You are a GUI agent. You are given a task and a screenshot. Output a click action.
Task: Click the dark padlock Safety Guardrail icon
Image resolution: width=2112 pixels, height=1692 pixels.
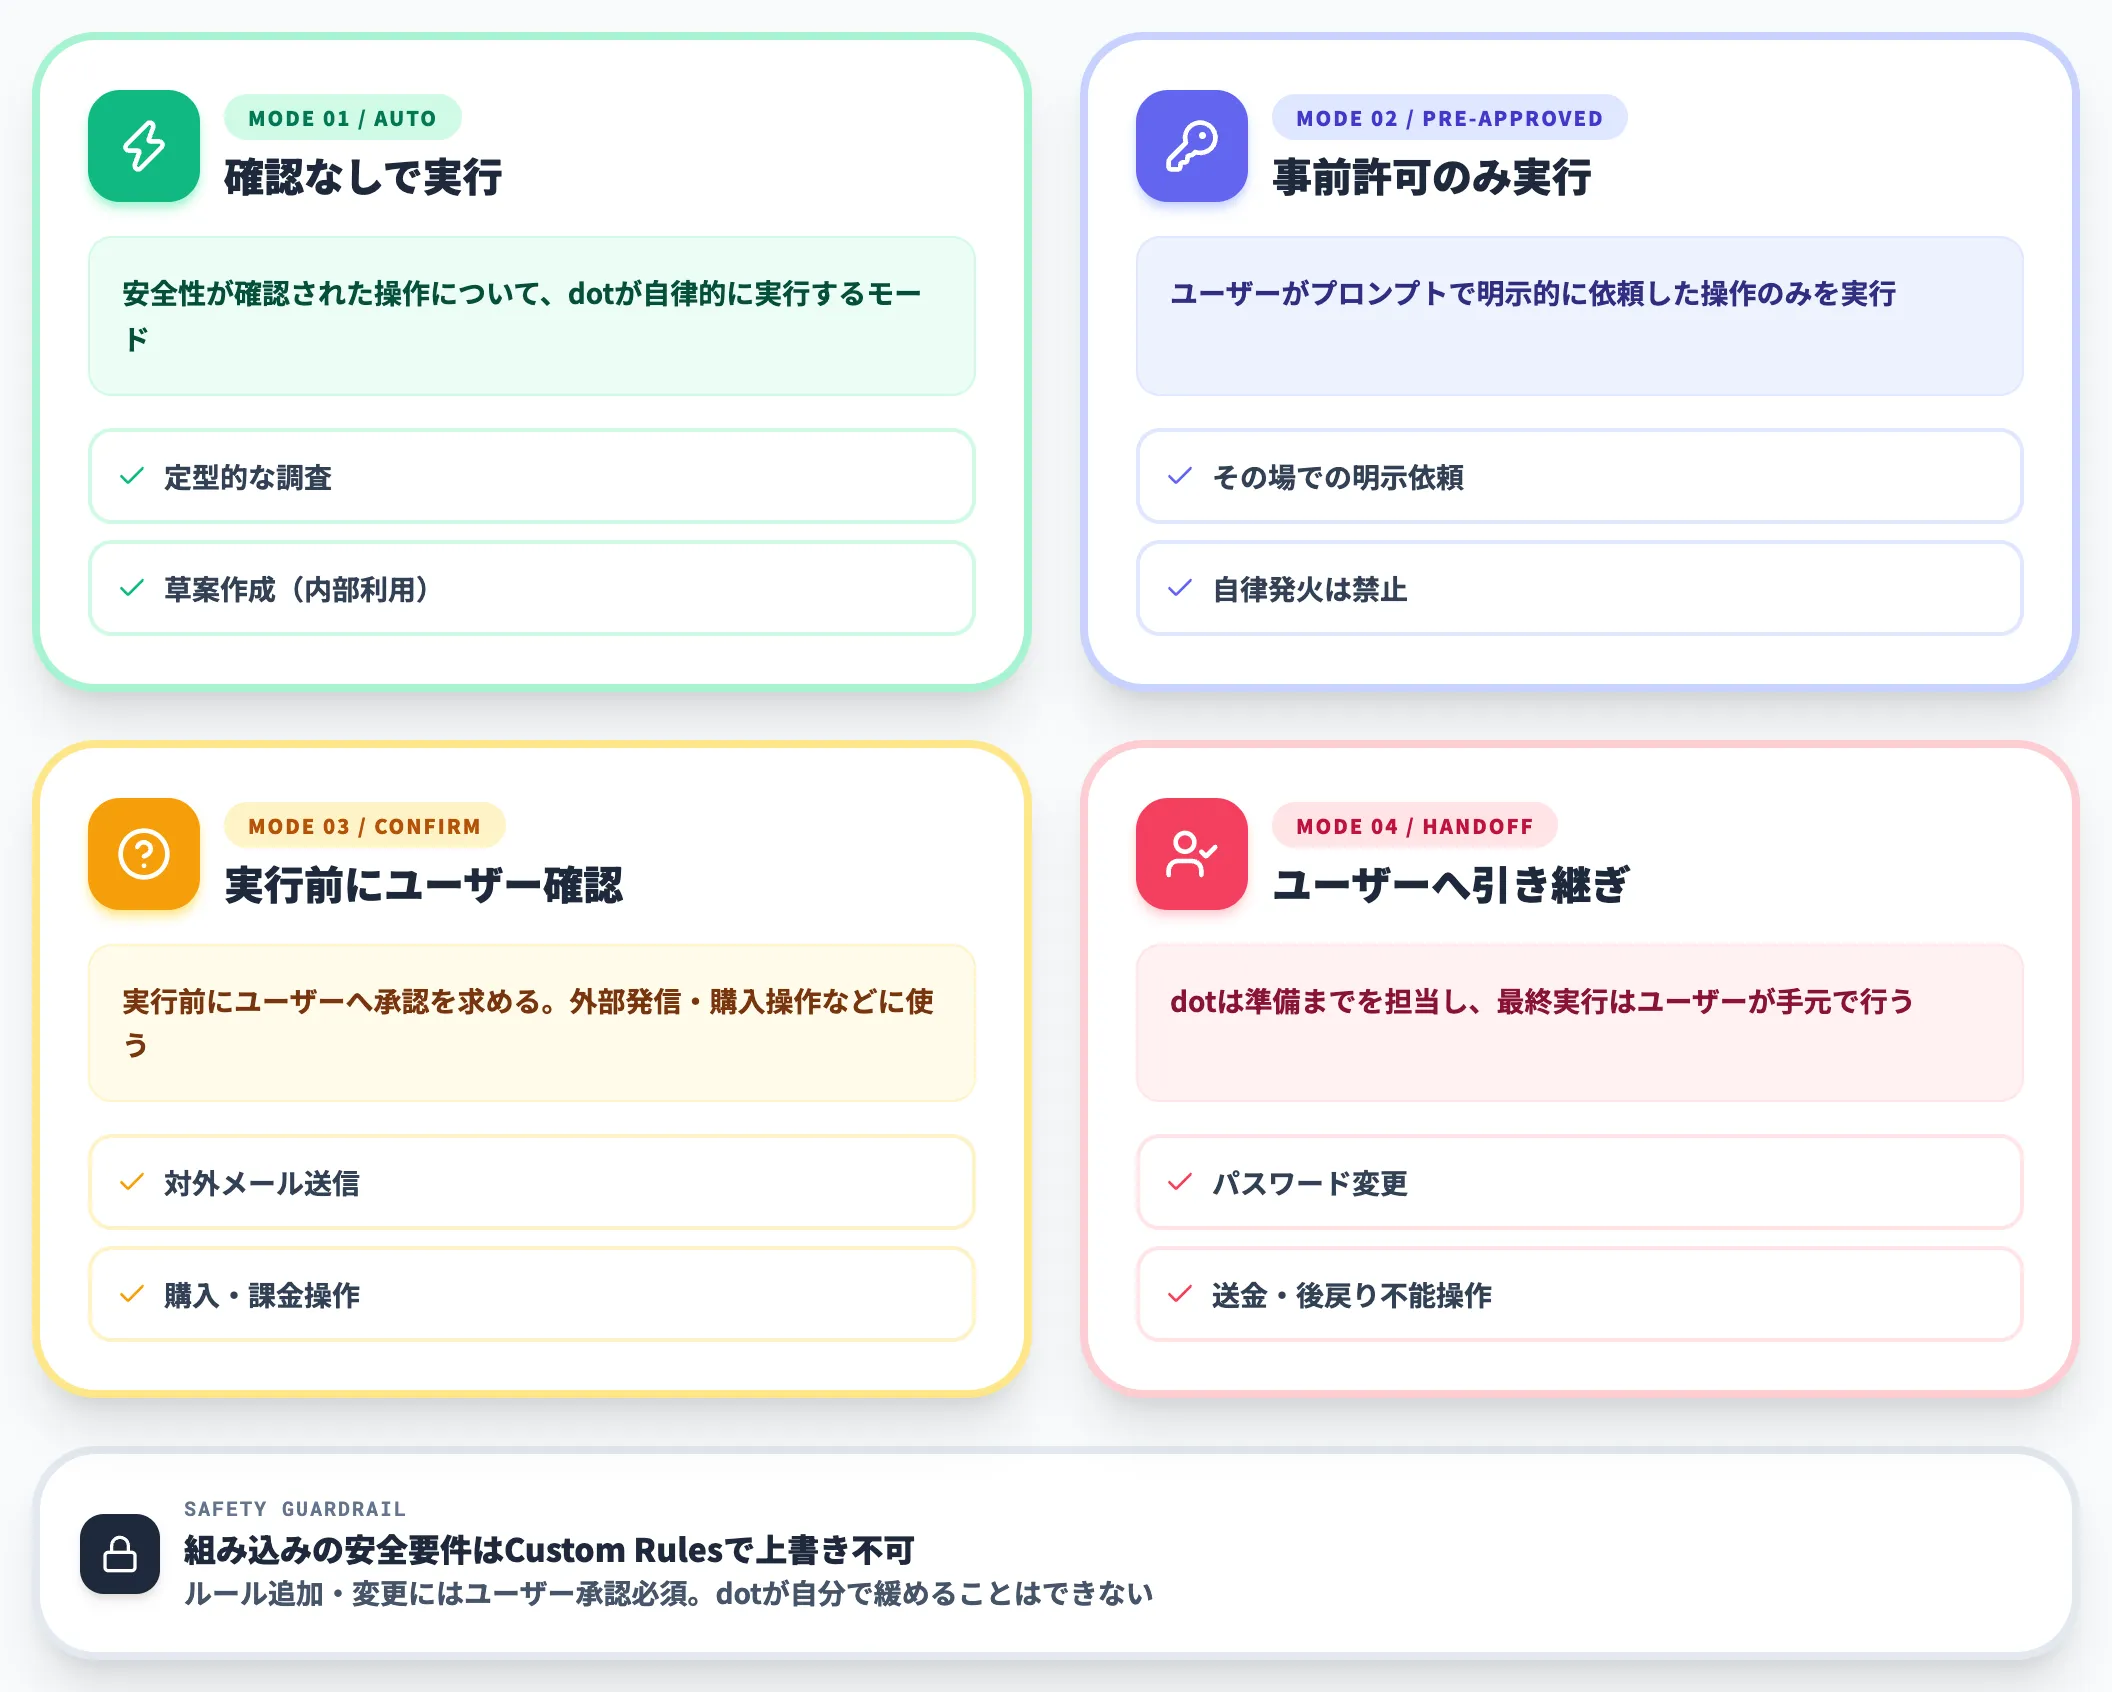[x=120, y=1554]
